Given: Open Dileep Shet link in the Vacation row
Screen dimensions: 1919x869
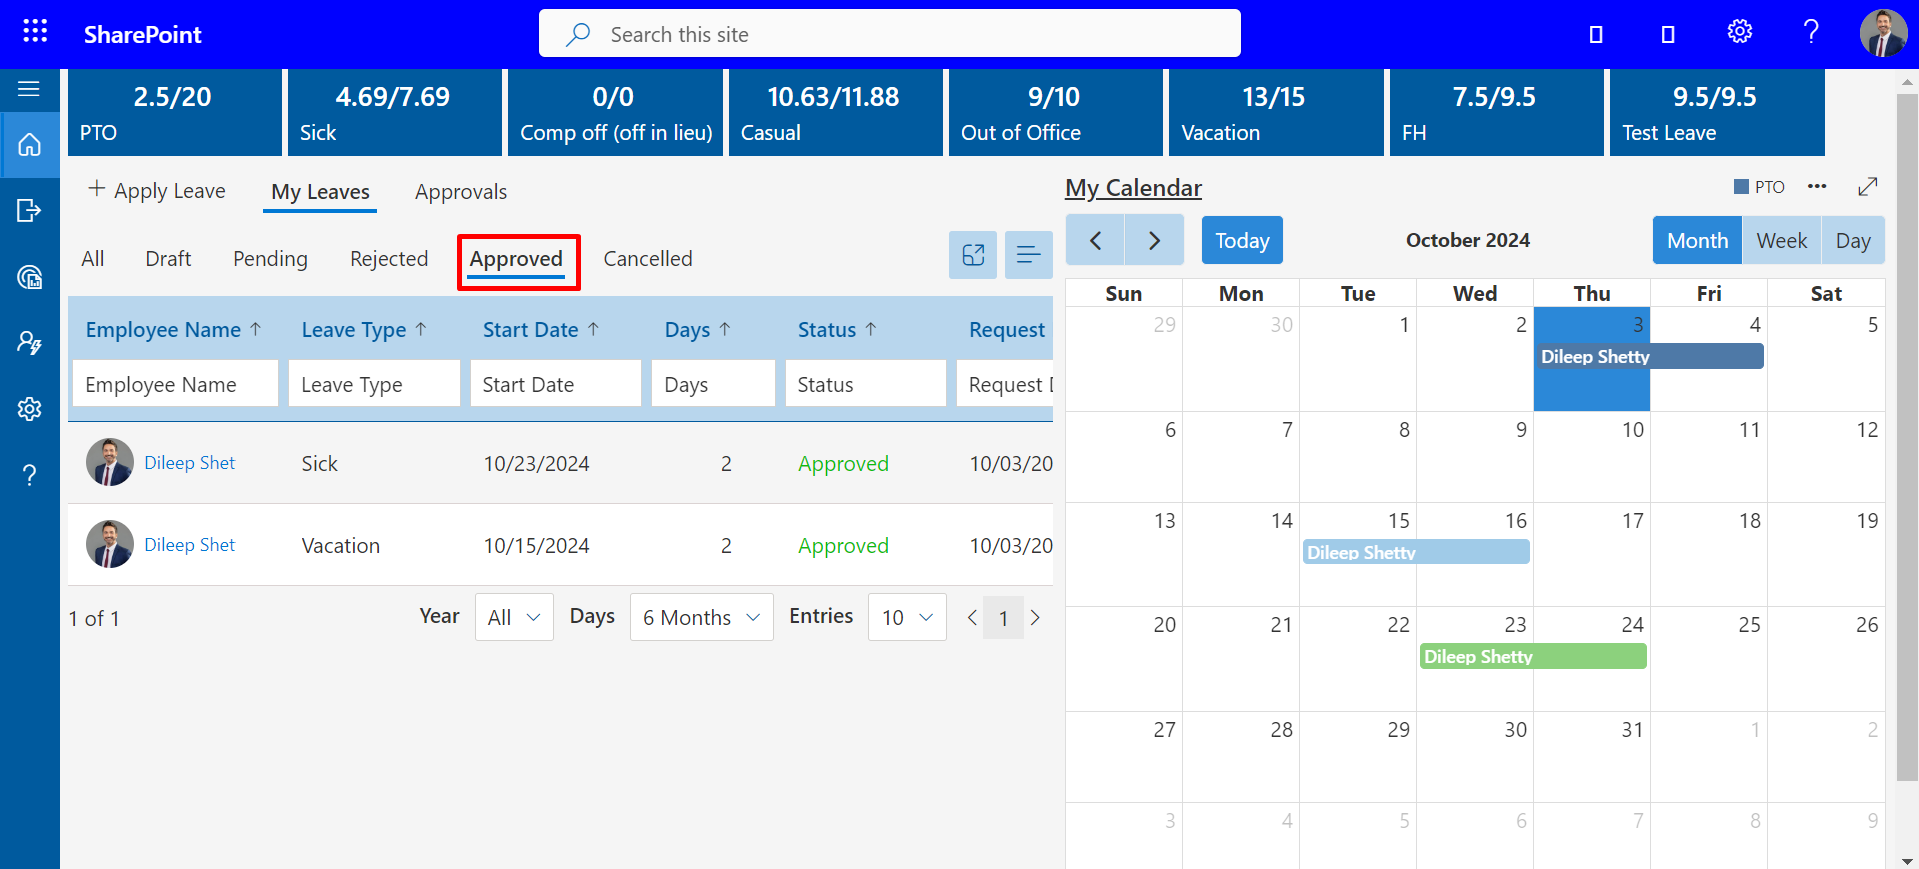Looking at the screenshot, I should (190, 545).
